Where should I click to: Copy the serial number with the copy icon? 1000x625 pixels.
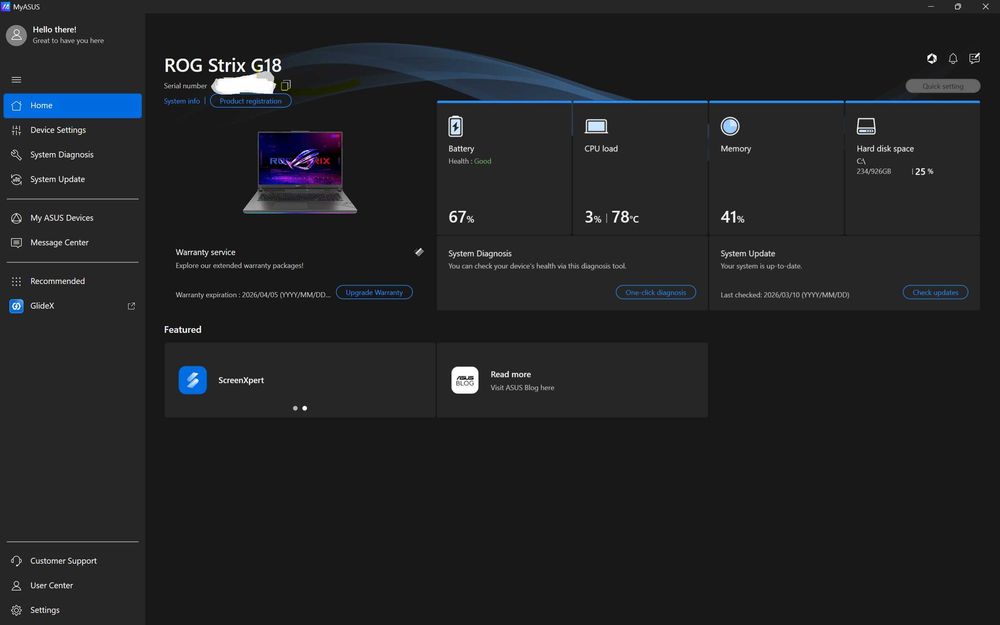[x=286, y=85]
